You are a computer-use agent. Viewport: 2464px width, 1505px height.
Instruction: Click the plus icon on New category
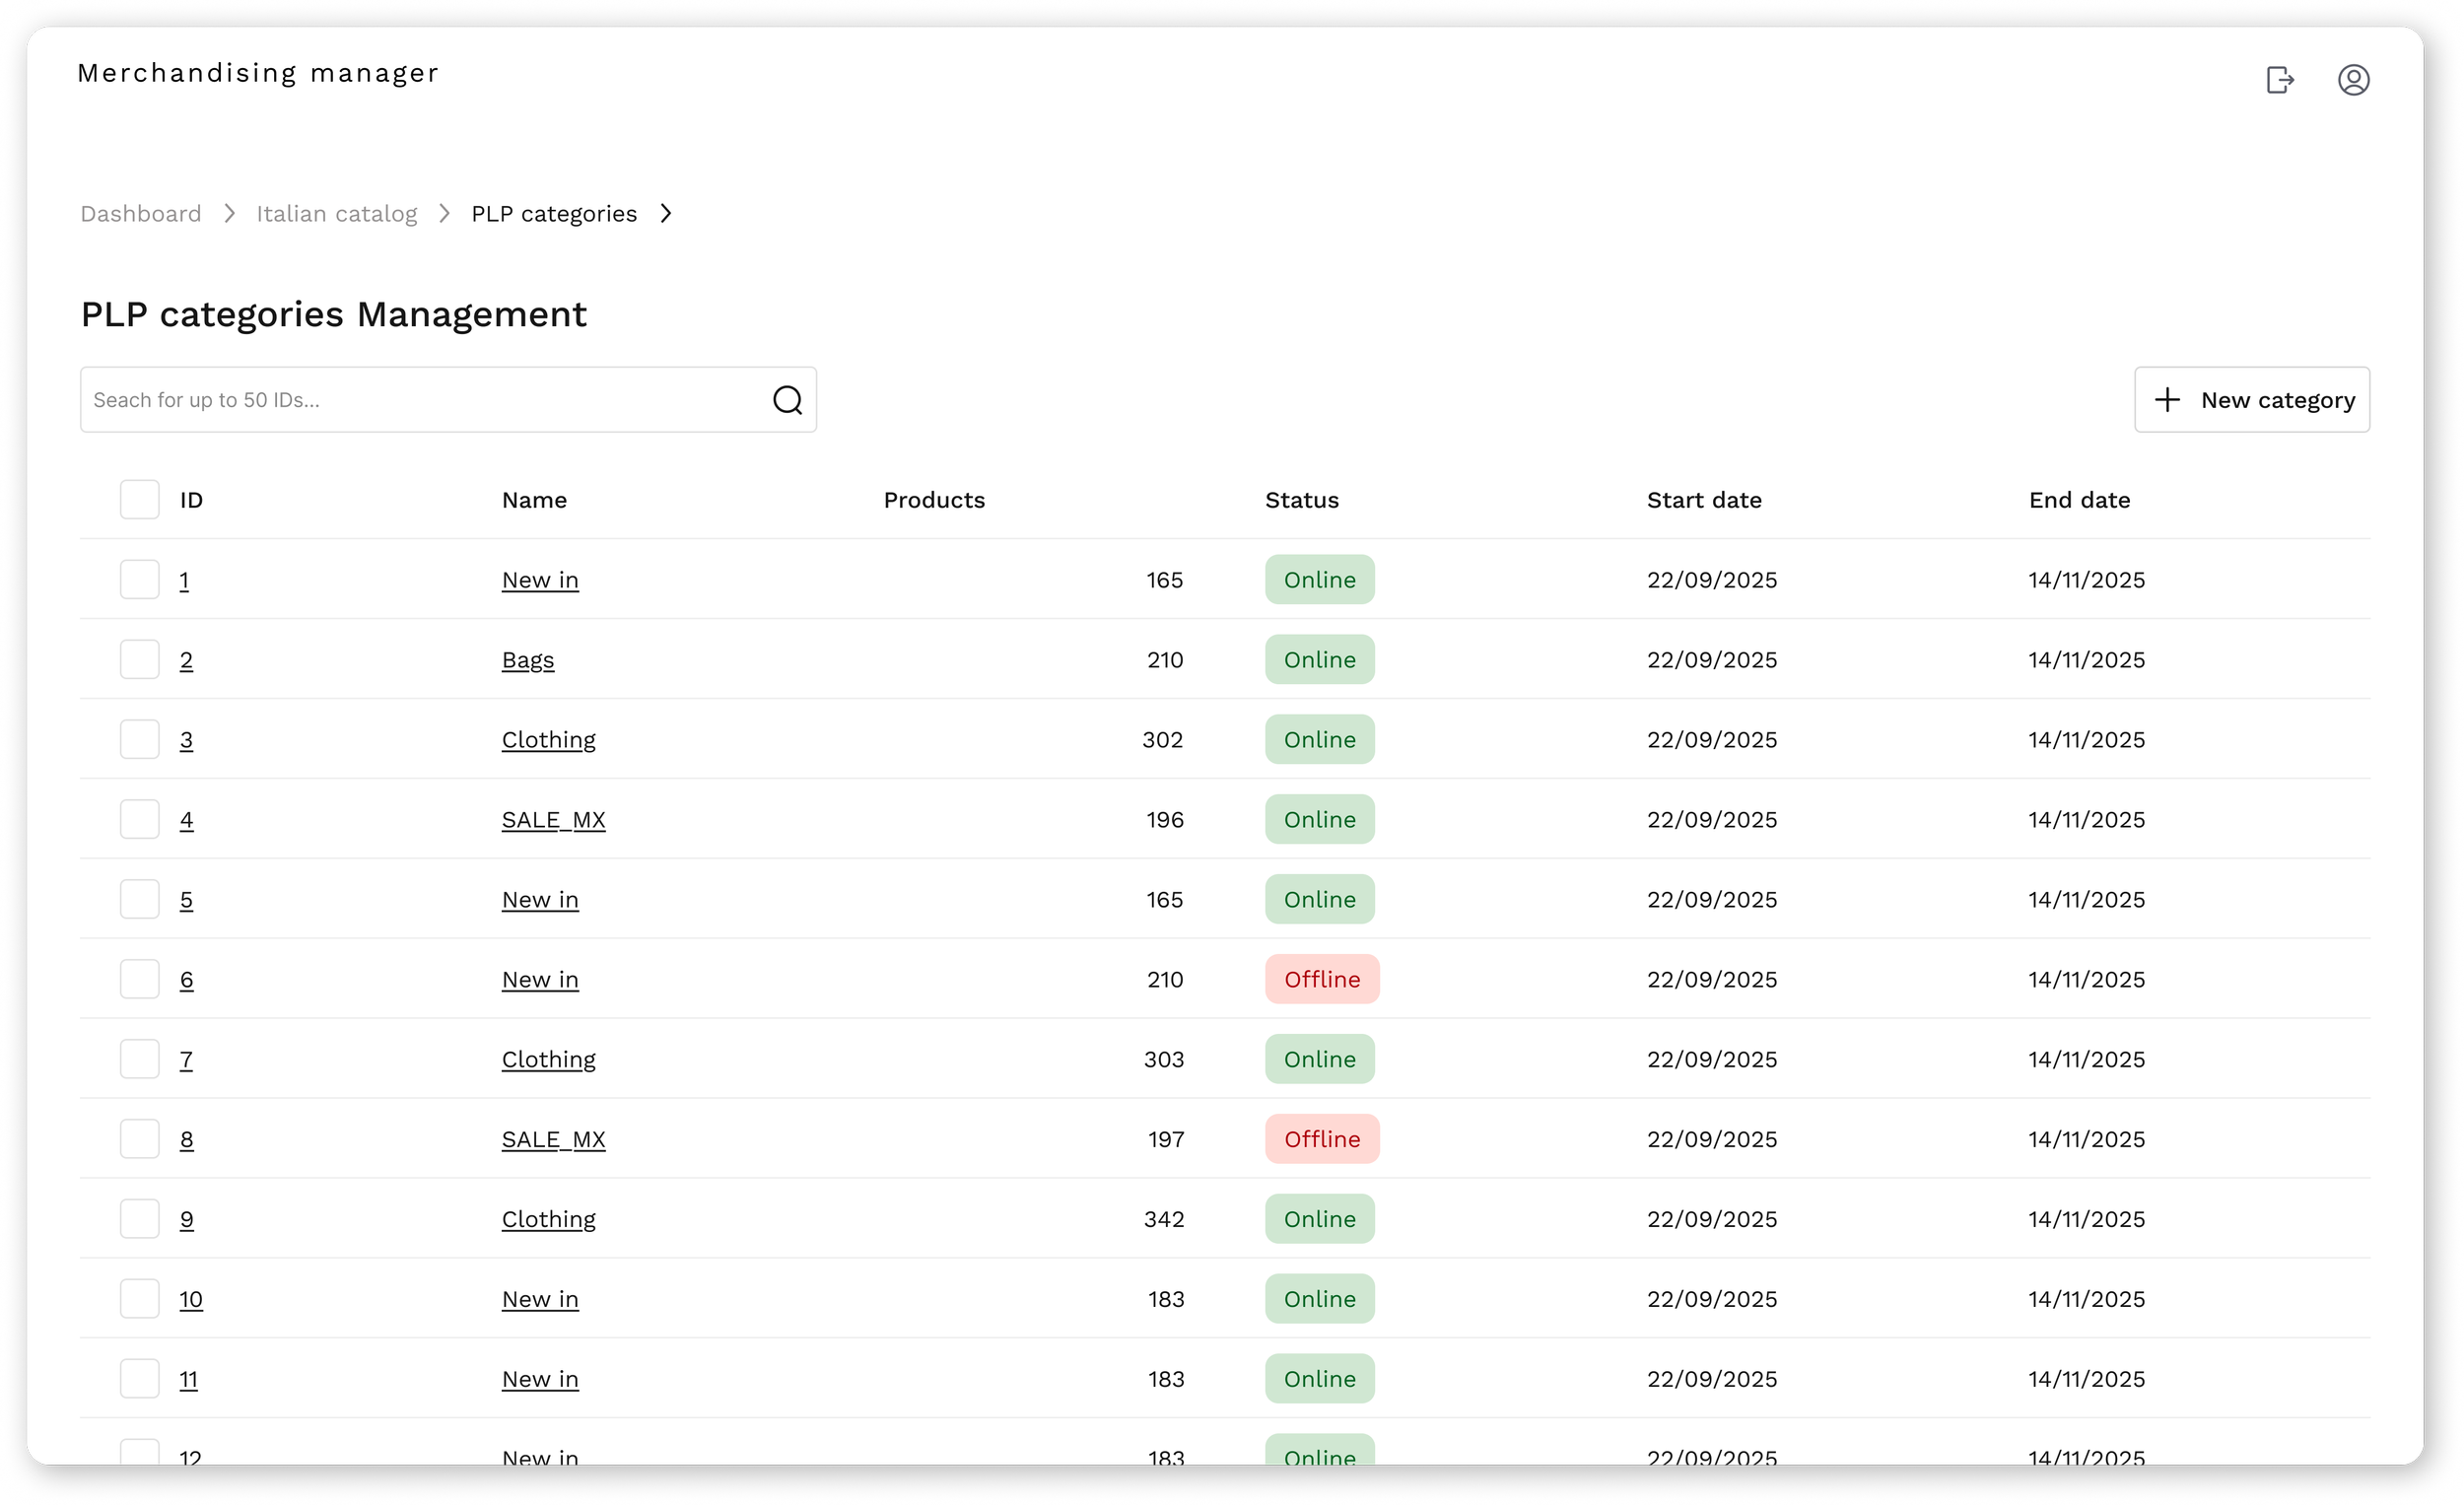pos(2166,400)
